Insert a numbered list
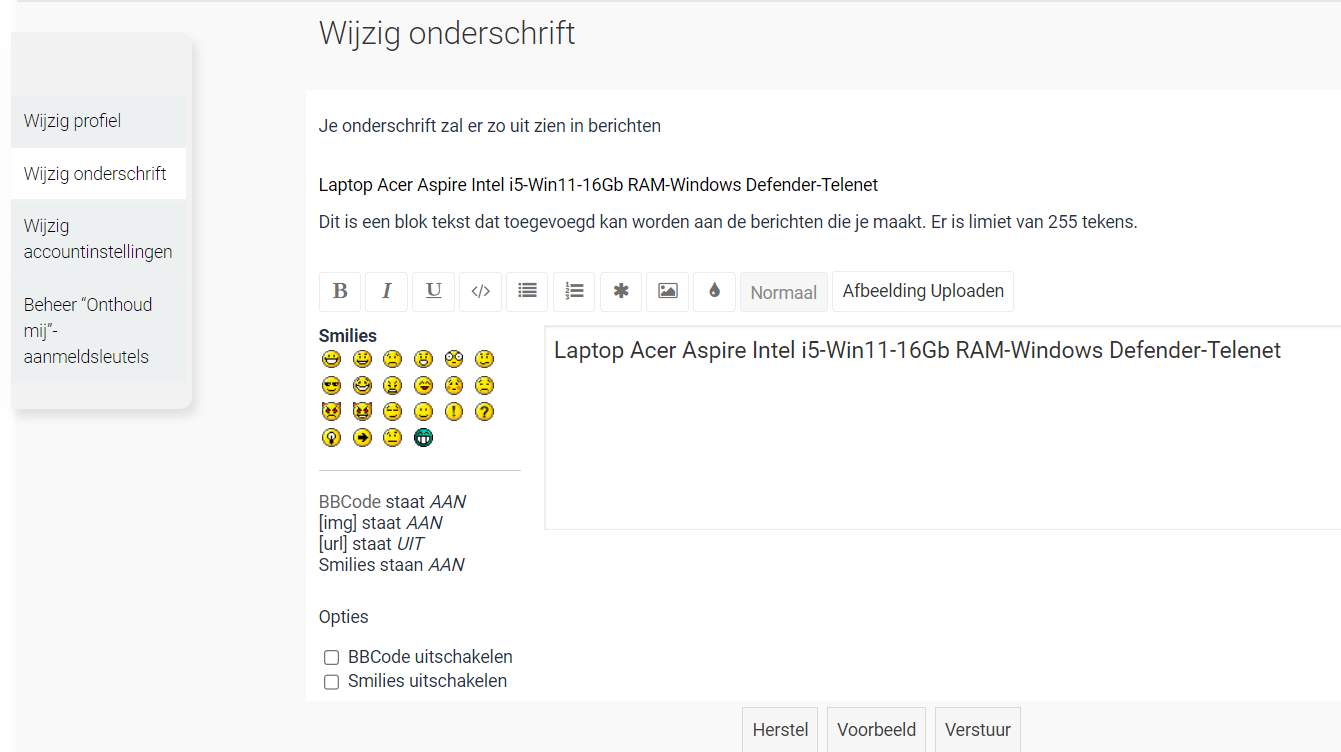 (x=574, y=291)
